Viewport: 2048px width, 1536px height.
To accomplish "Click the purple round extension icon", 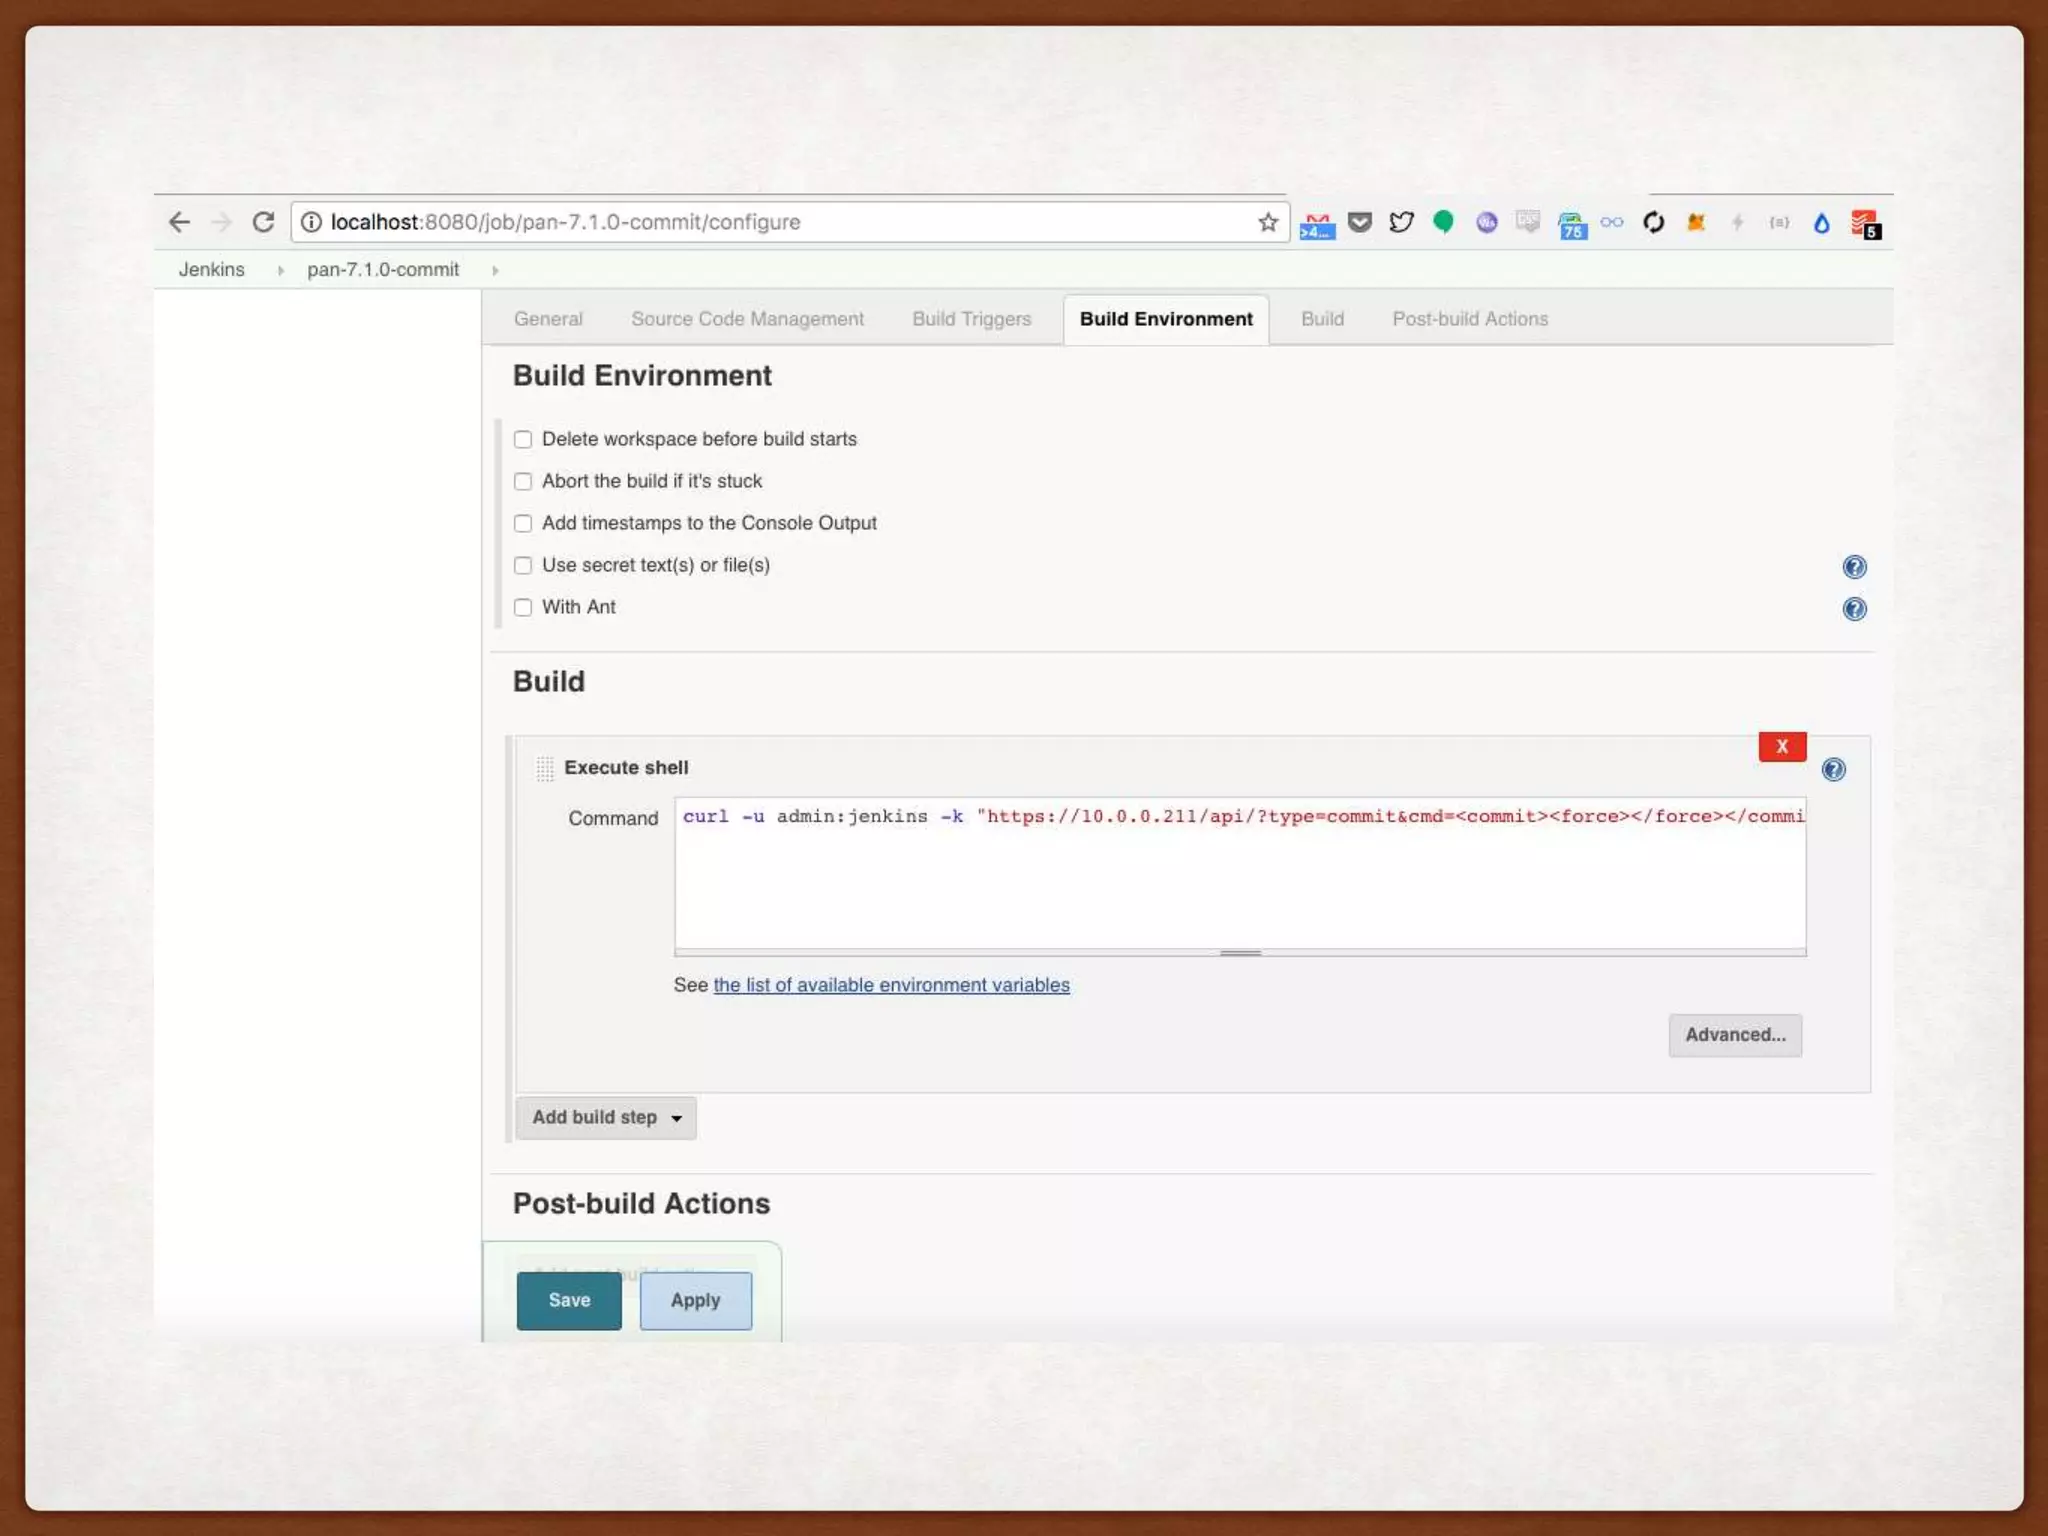I will point(1487,222).
